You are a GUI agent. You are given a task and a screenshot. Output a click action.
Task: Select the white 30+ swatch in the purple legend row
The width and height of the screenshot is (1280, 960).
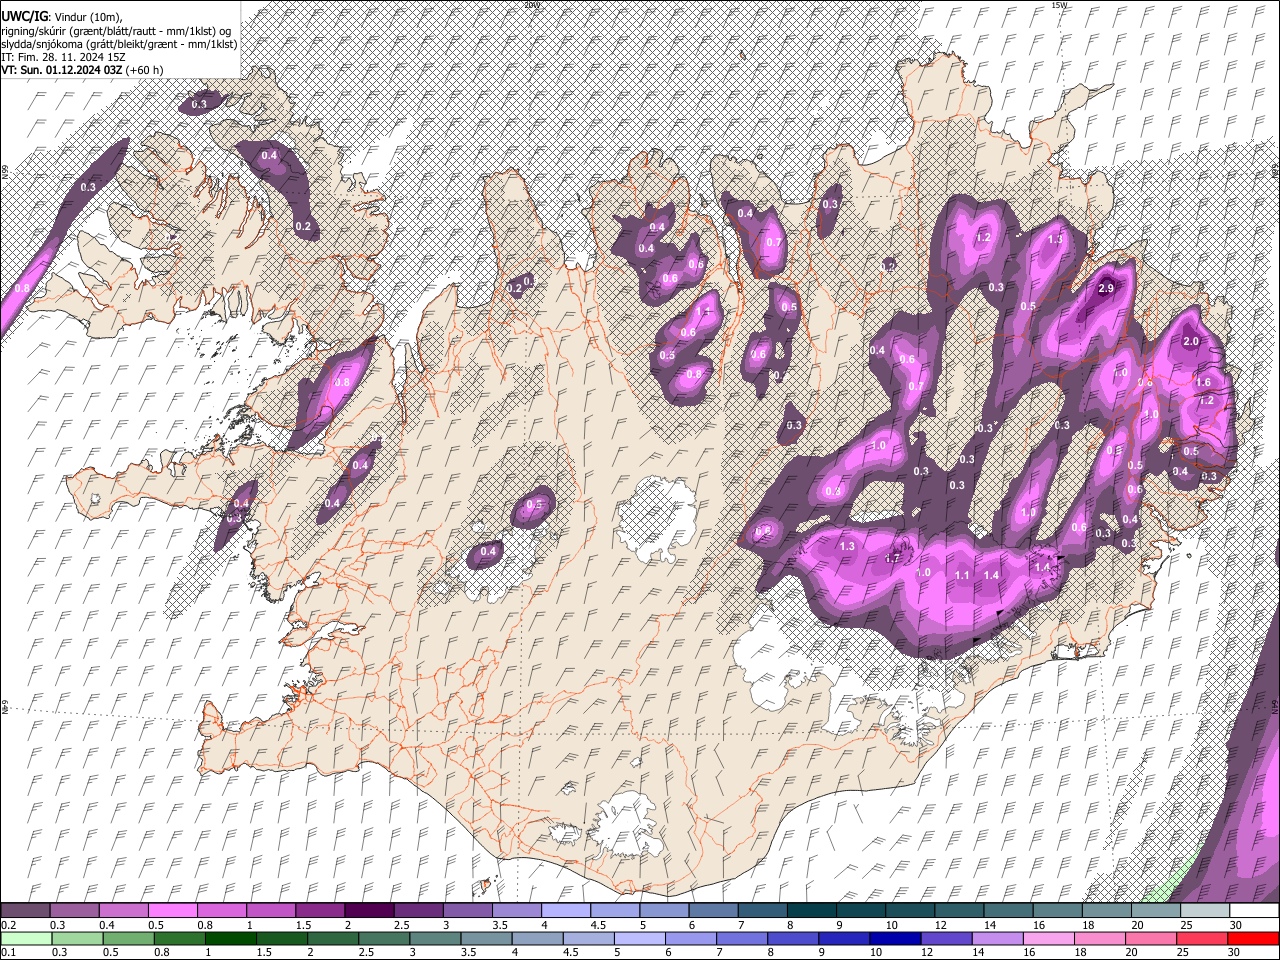[1253, 911]
